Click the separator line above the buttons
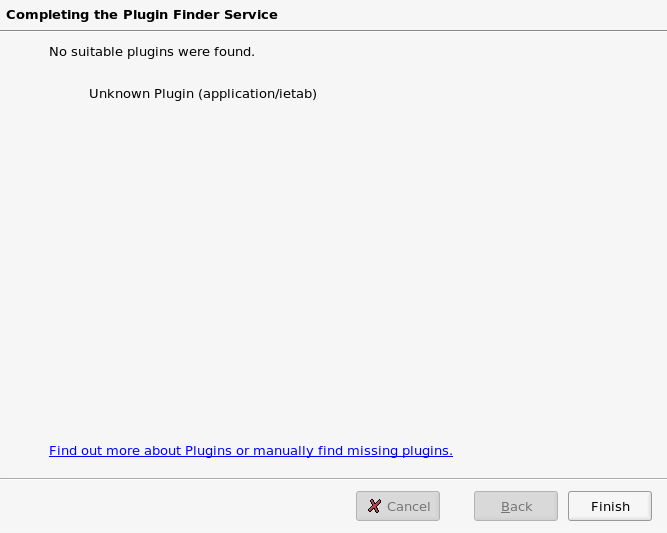This screenshot has height=533, width=667. [x=333, y=478]
